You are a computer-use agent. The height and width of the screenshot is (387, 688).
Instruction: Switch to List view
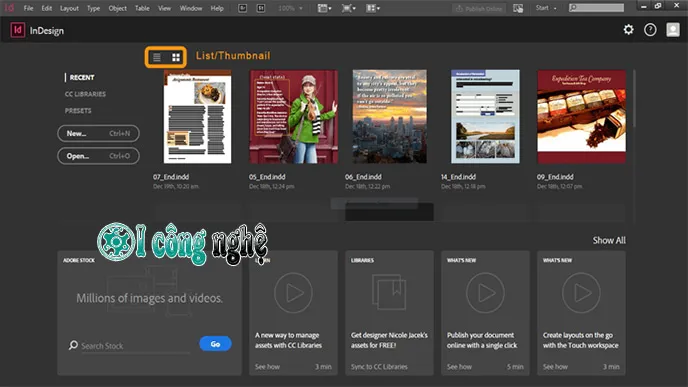(157, 57)
